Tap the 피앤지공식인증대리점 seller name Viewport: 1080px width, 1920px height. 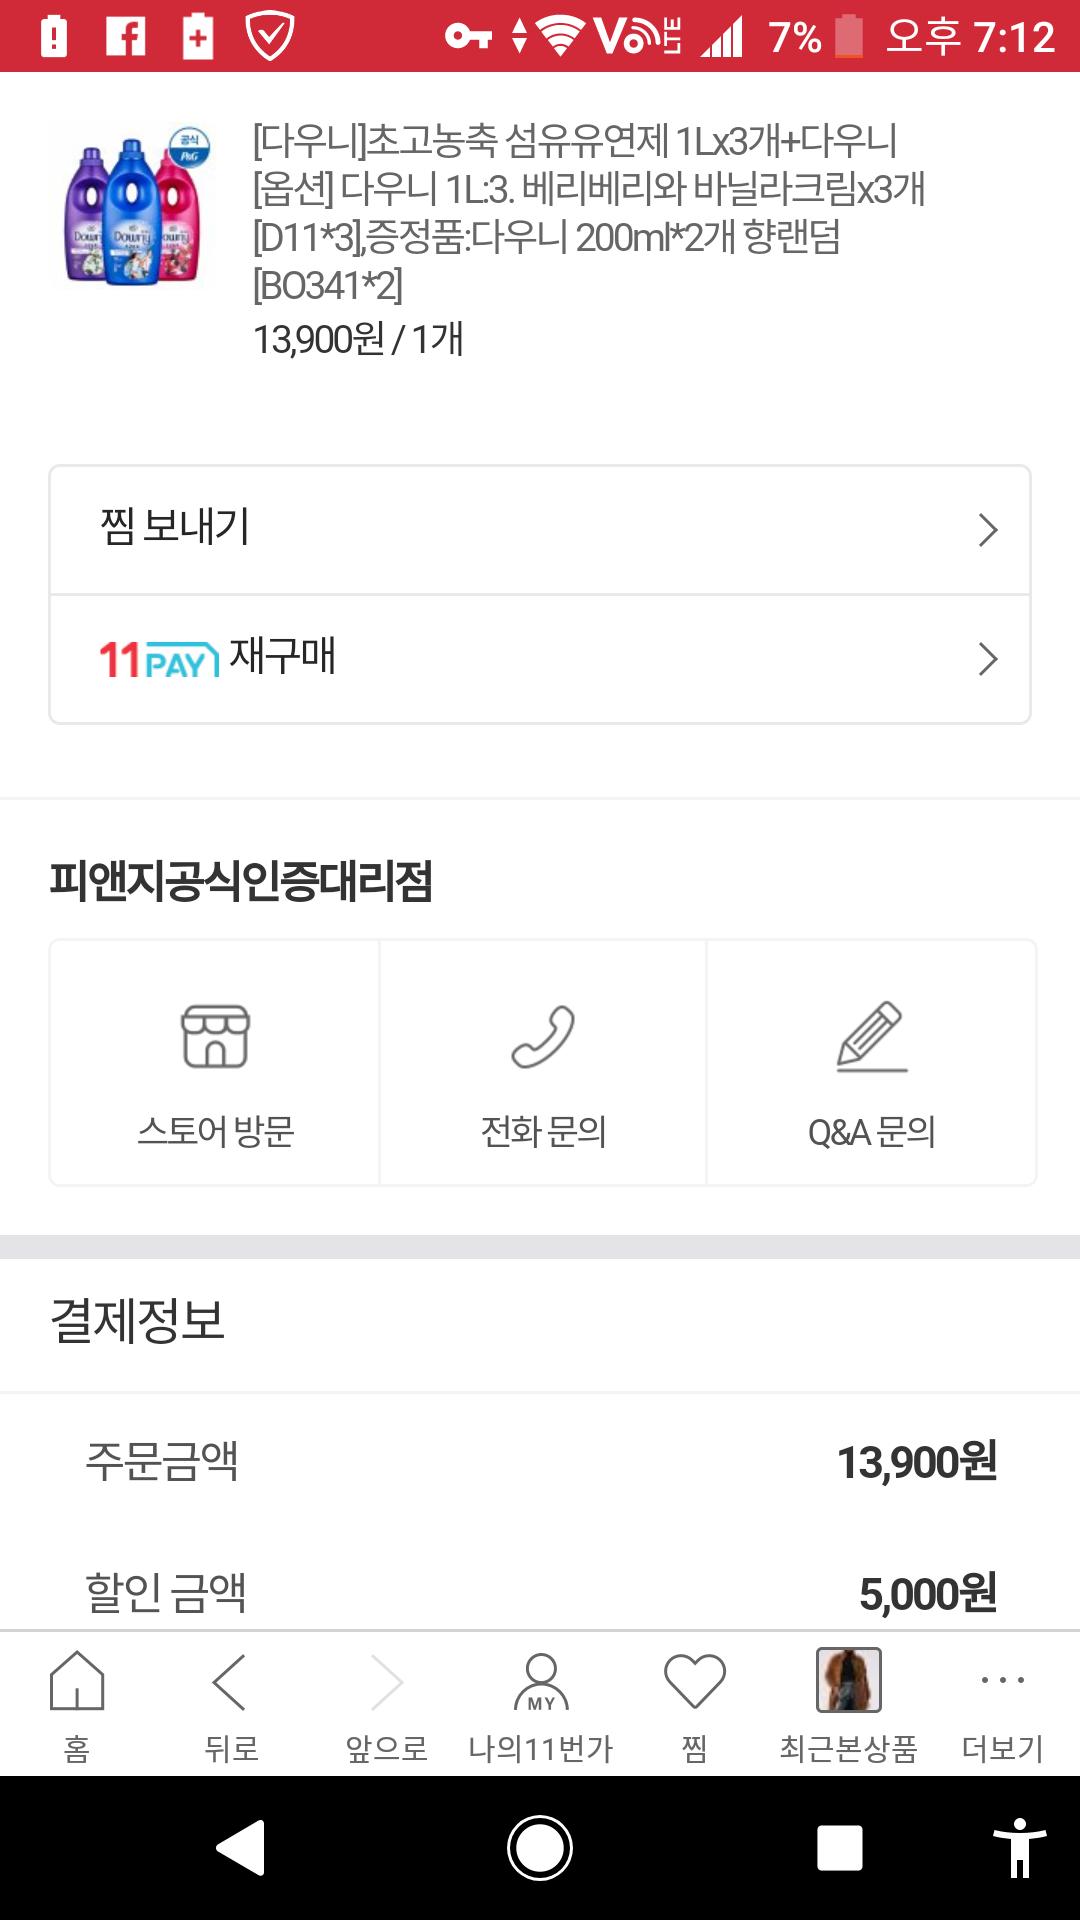241,881
